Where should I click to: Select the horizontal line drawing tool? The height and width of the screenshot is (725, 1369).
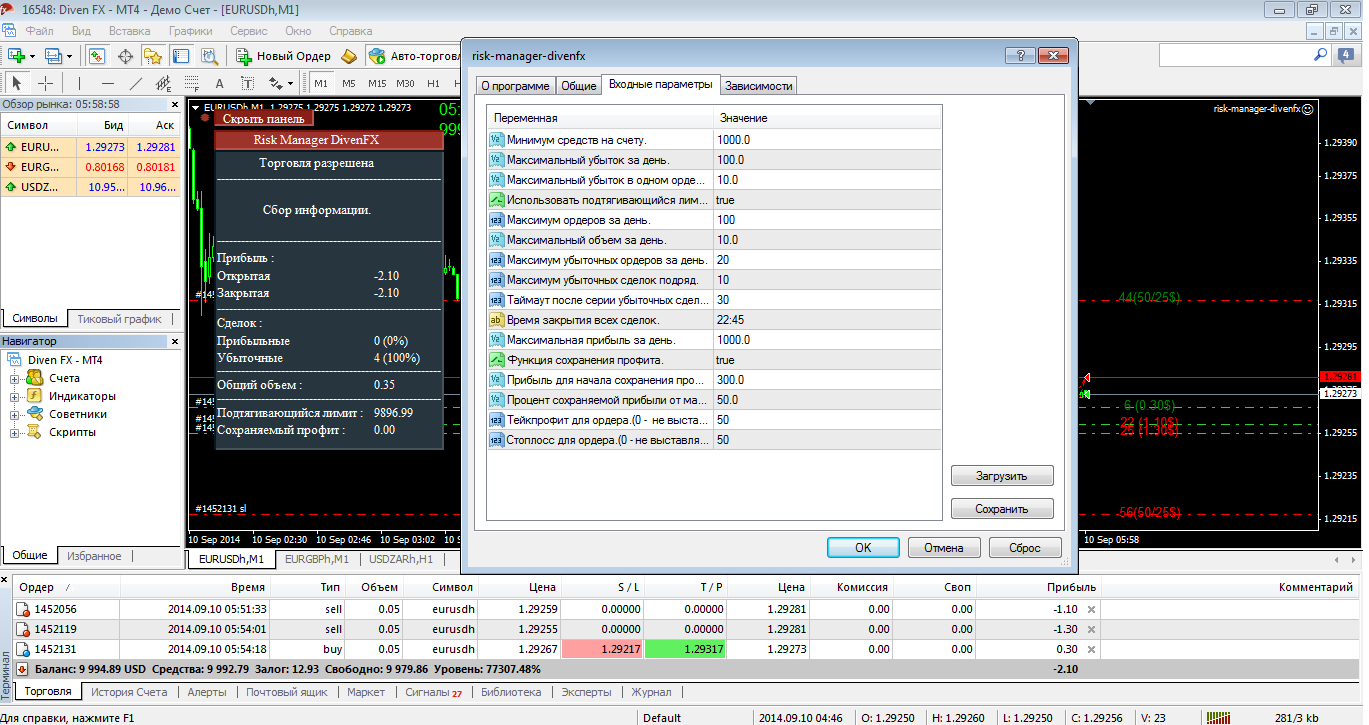coord(108,83)
